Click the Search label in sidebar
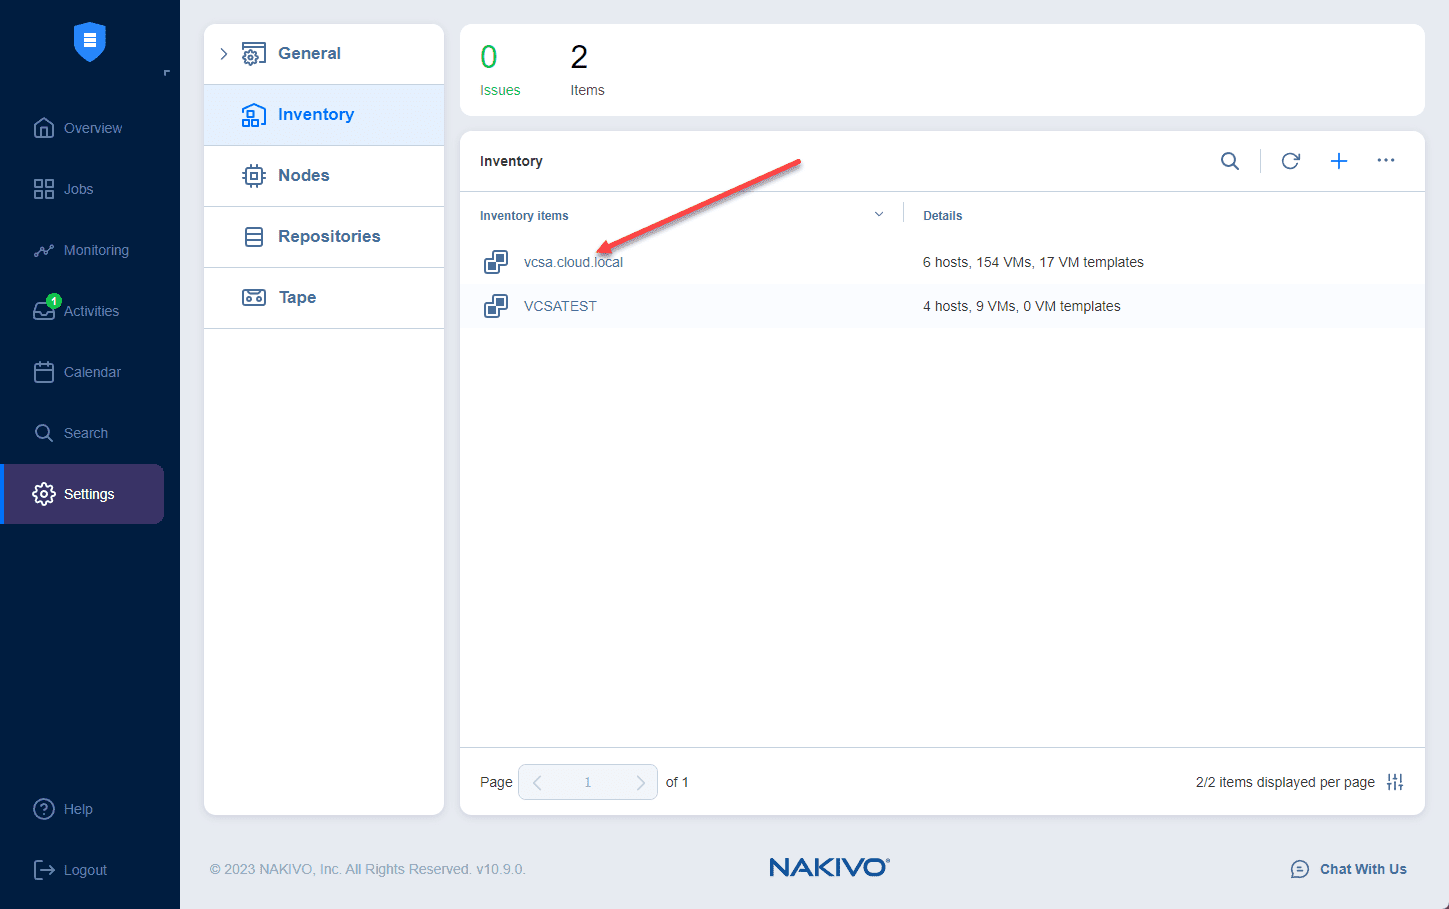Image resolution: width=1449 pixels, height=909 pixels. 86,433
